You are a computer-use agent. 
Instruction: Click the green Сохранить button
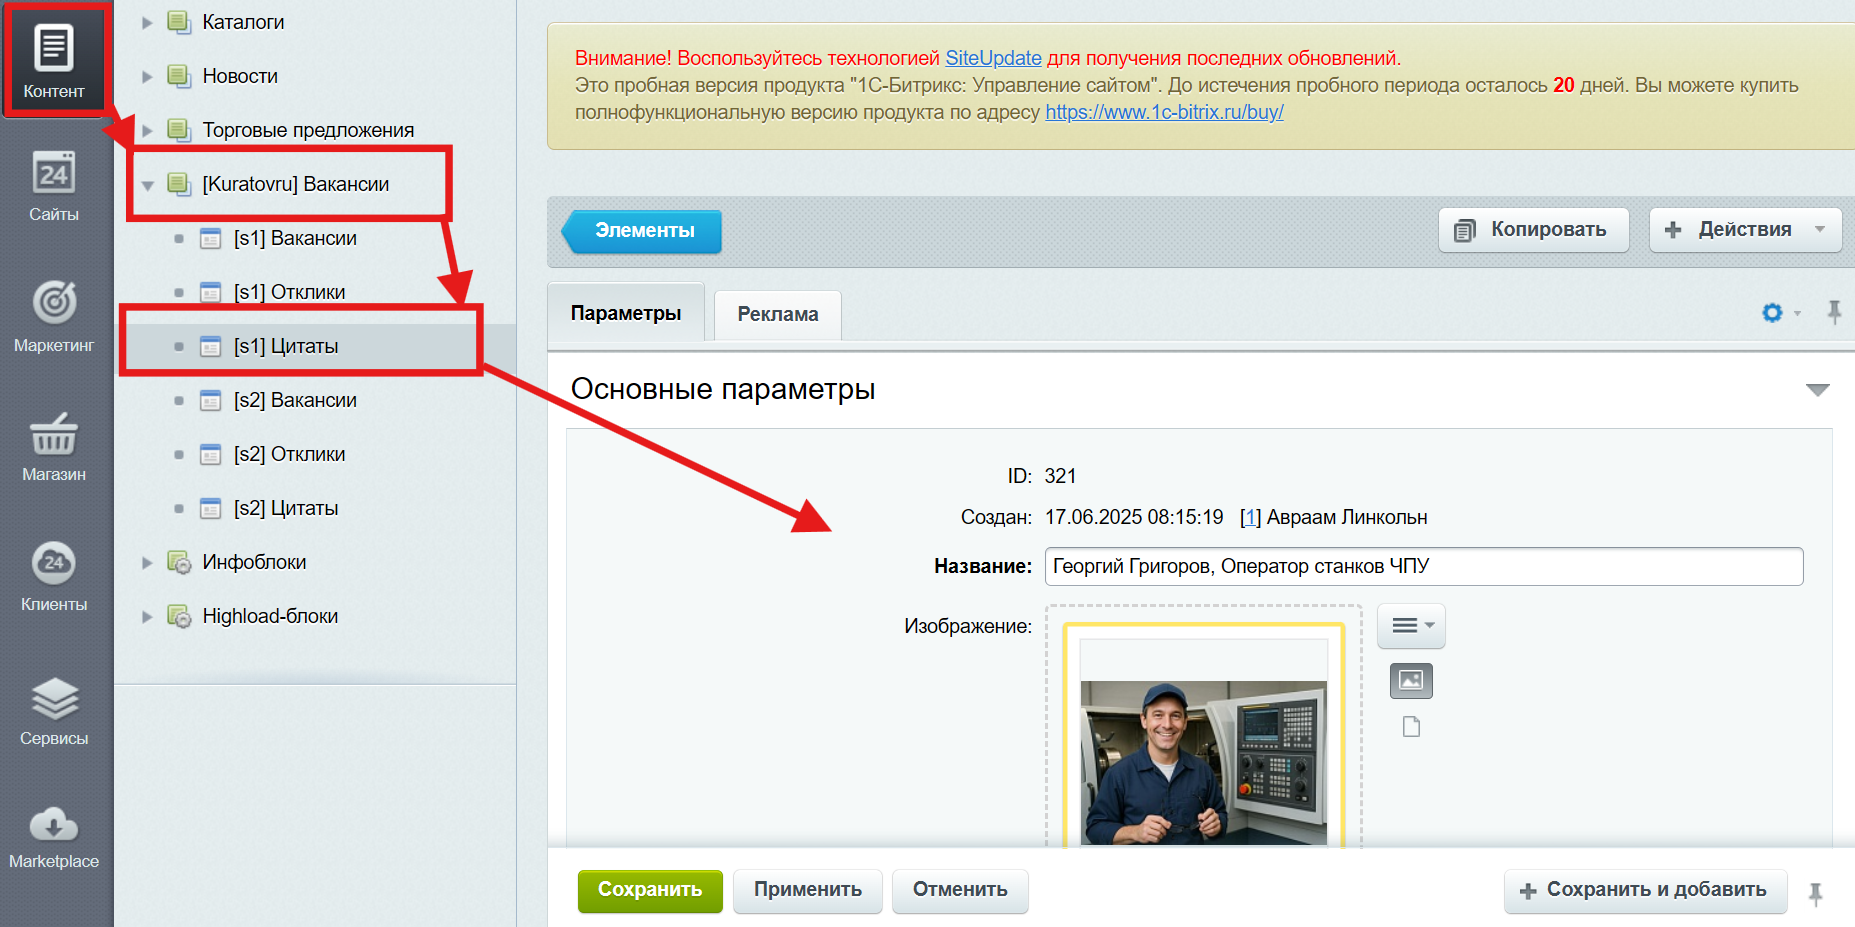pos(650,890)
